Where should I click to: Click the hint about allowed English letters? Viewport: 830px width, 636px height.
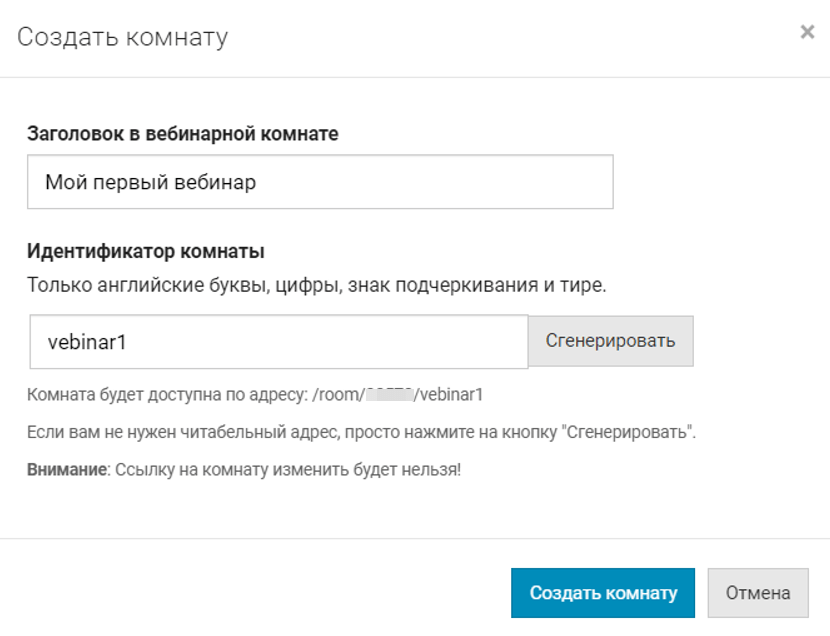316,285
